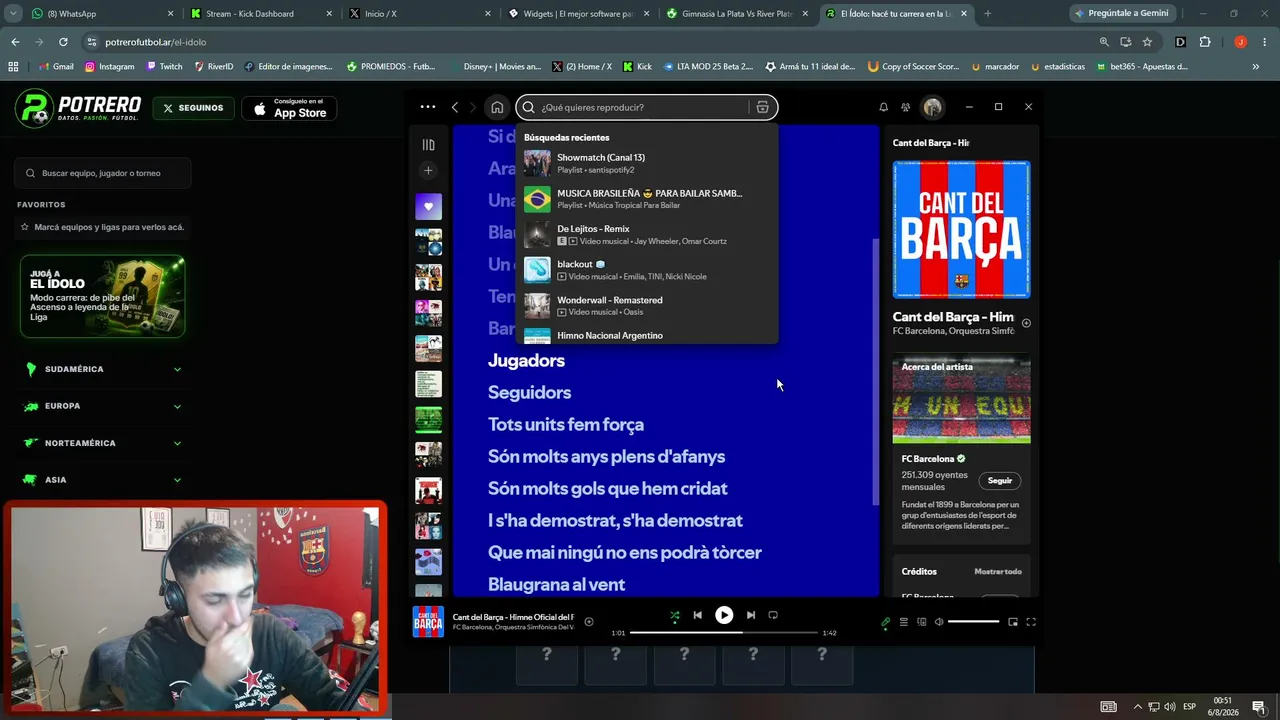Switch to WhatsApp browser tab
Viewport: 1280px width, 720px height.
103,14
